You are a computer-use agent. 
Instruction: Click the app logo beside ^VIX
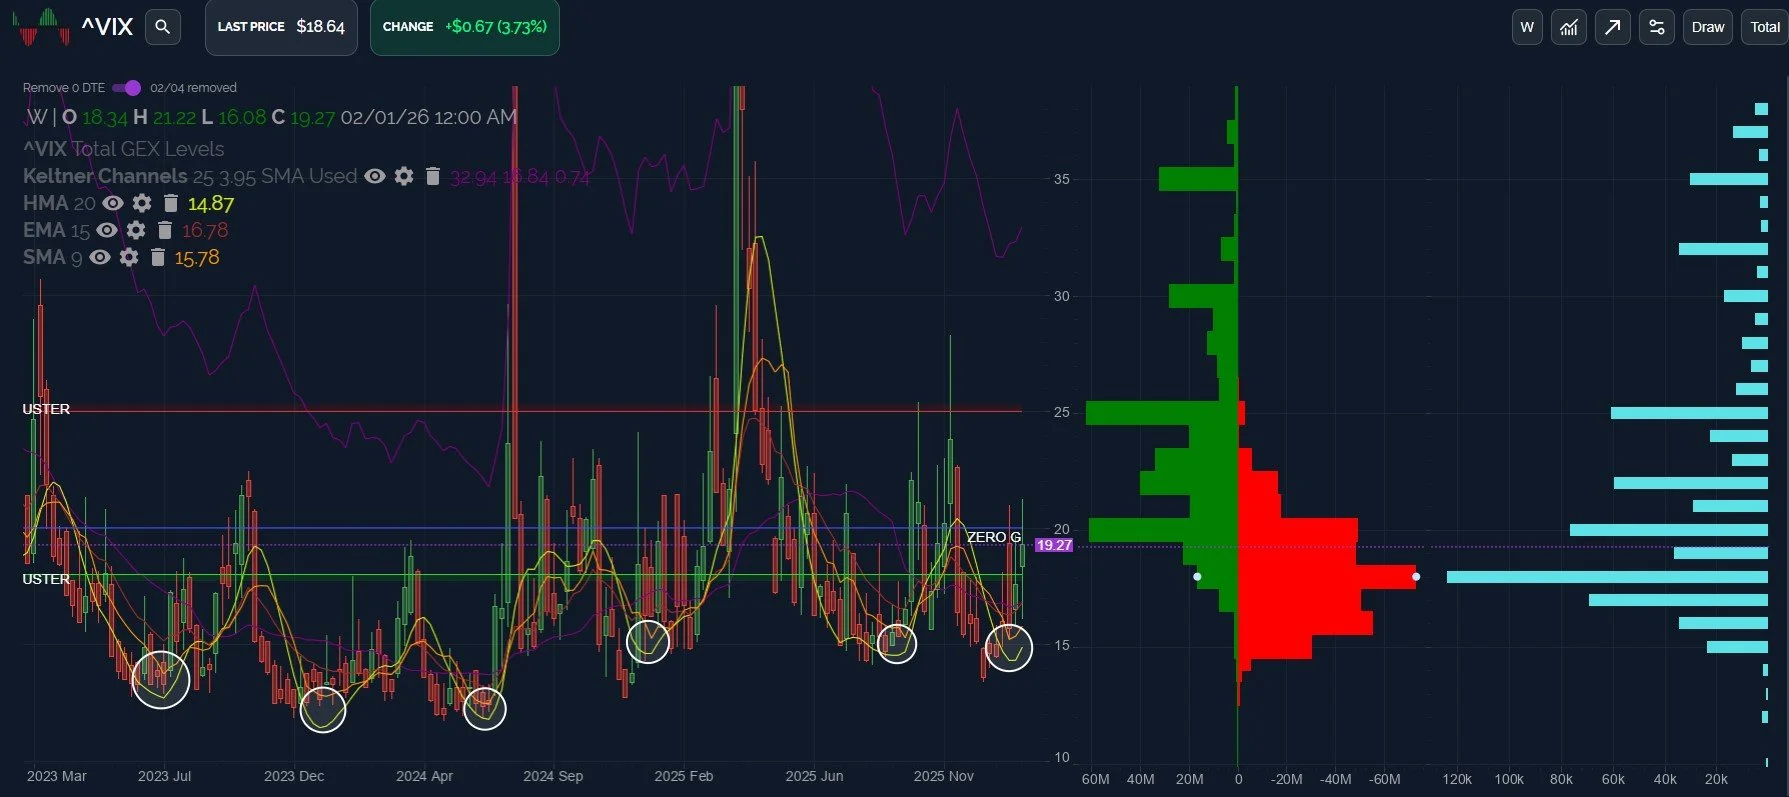pos(40,27)
